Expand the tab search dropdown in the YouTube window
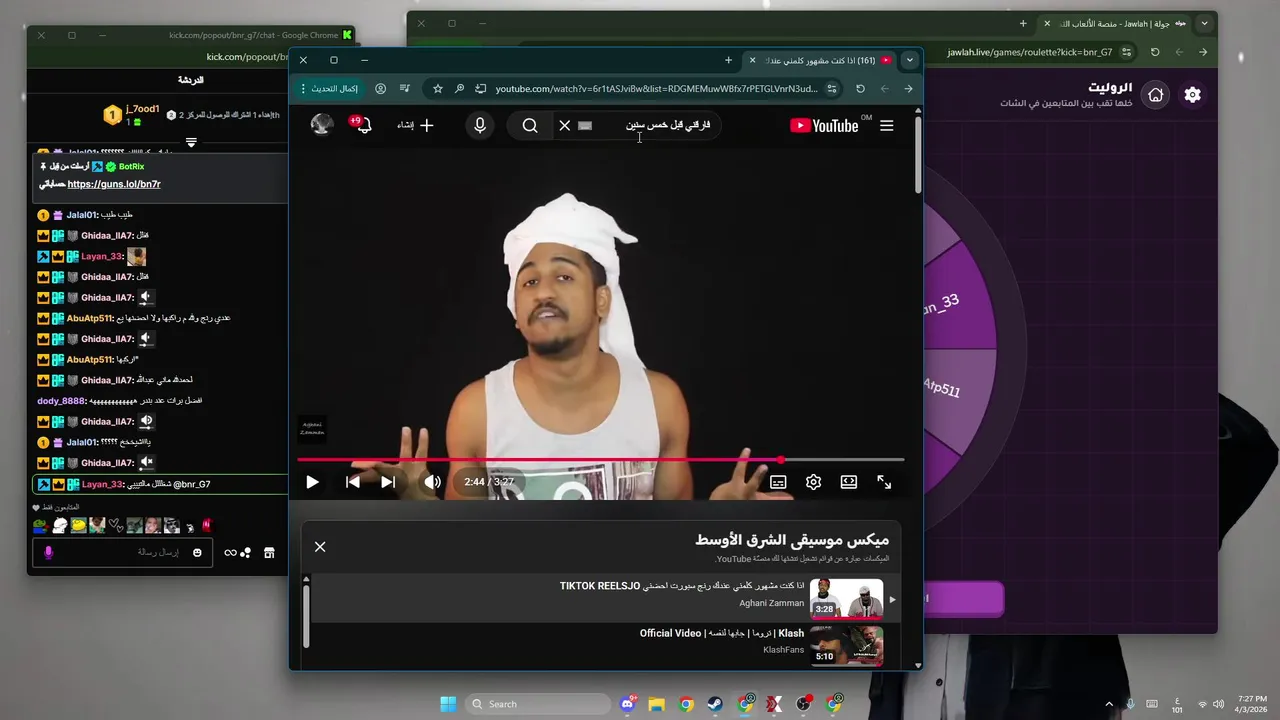Viewport: 1280px width, 720px height. click(x=909, y=61)
